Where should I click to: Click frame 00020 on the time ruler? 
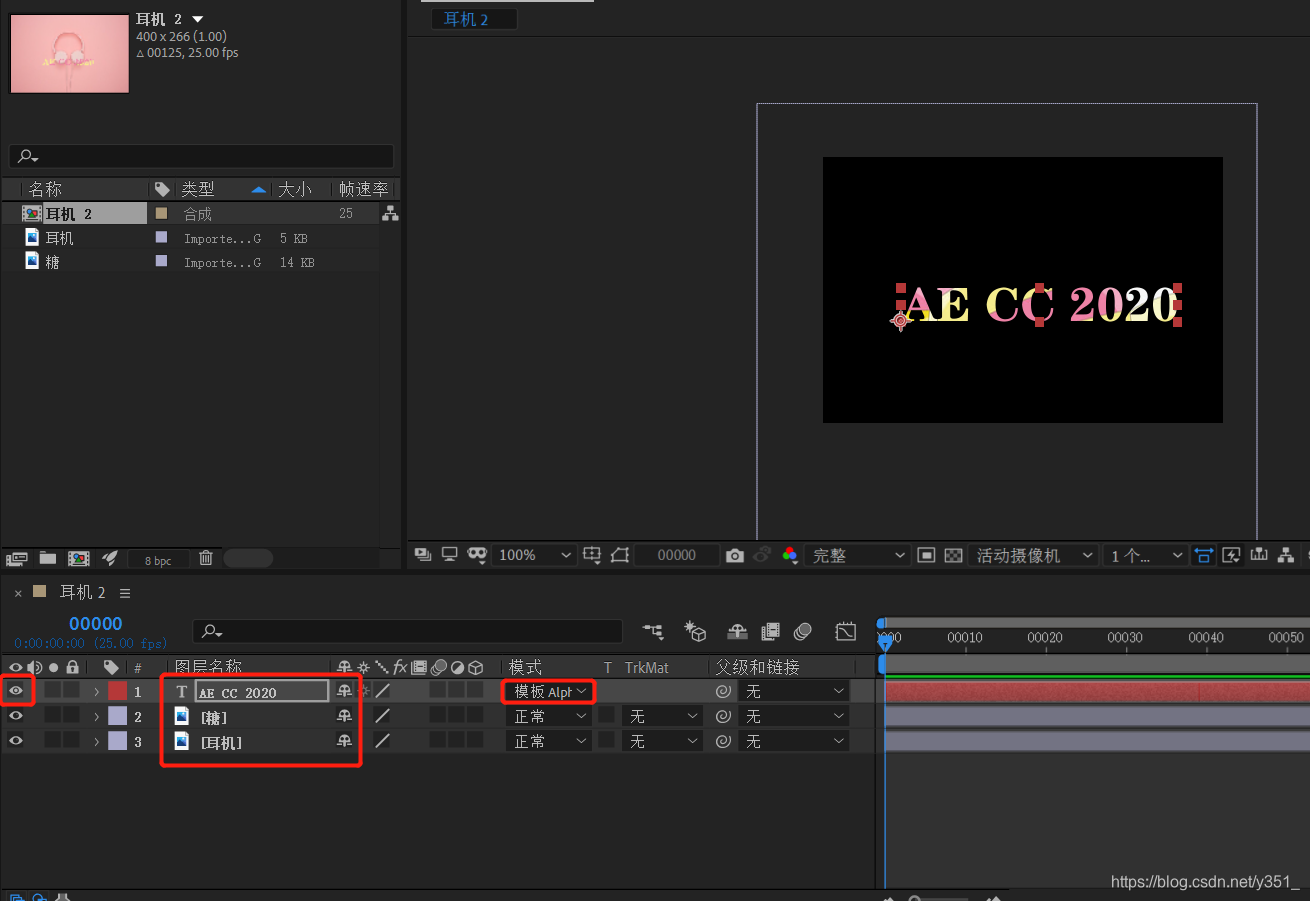click(1045, 638)
